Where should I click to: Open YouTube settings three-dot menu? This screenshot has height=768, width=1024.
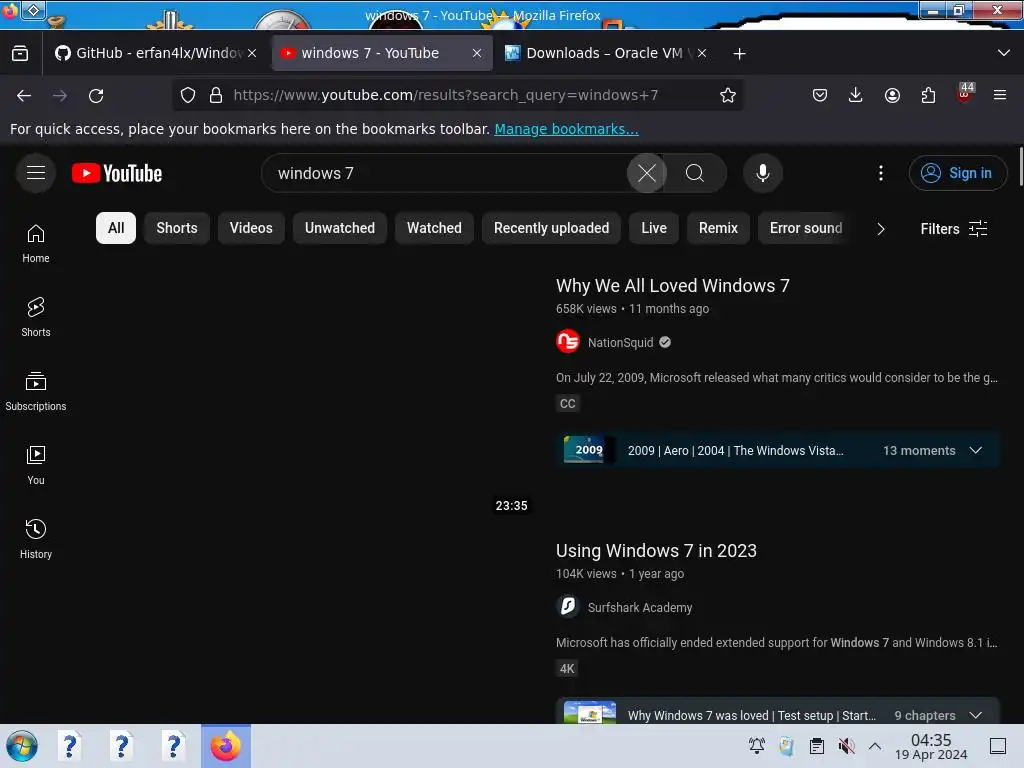point(881,173)
